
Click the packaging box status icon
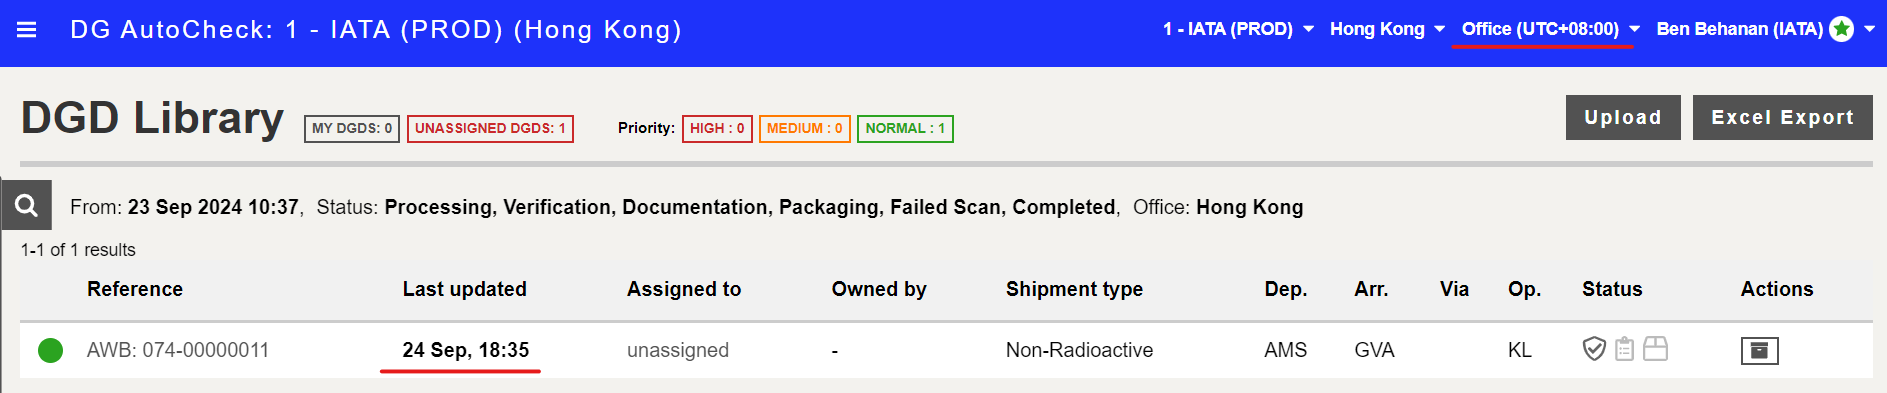1656,349
